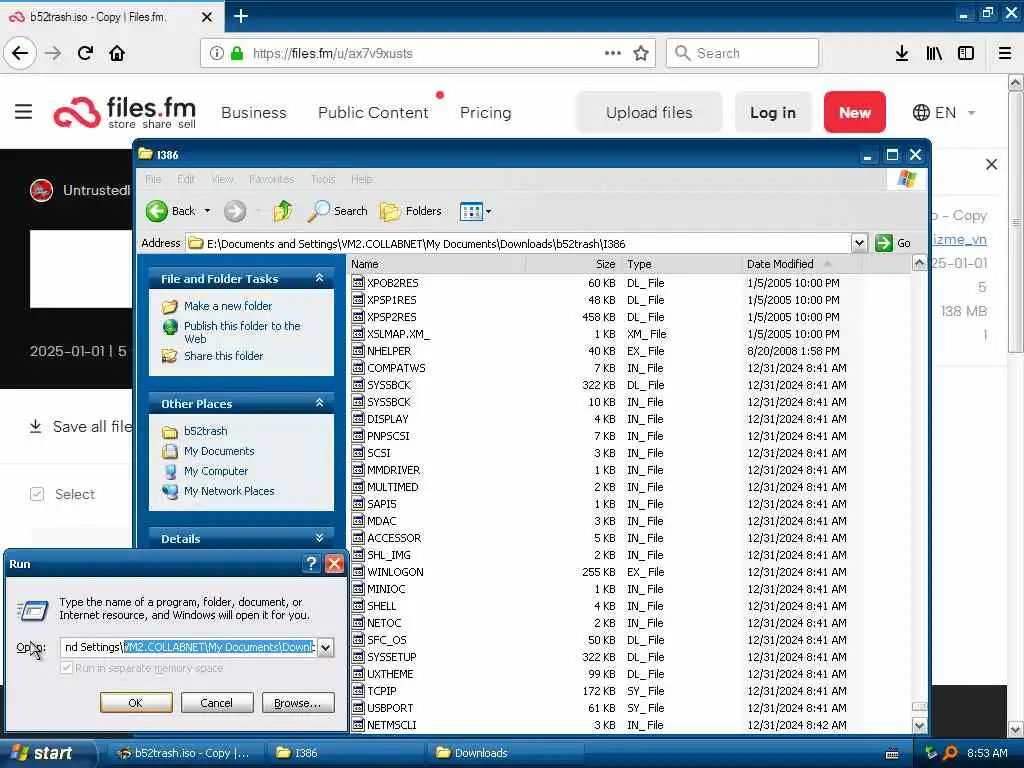This screenshot has height=768, width=1024.
Task: Open Explorer Help menu
Action: coord(361,179)
